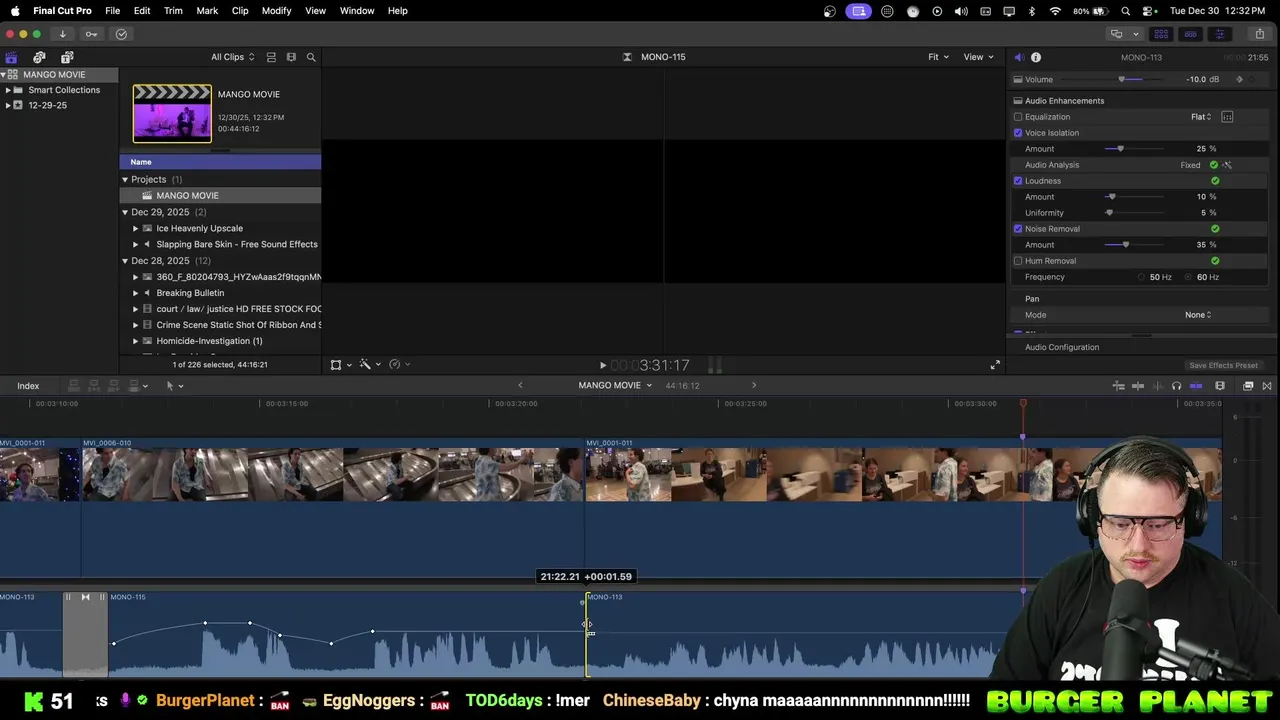The height and width of the screenshot is (720, 1280).
Task: Open the Edit menu
Action: point(142,11)
